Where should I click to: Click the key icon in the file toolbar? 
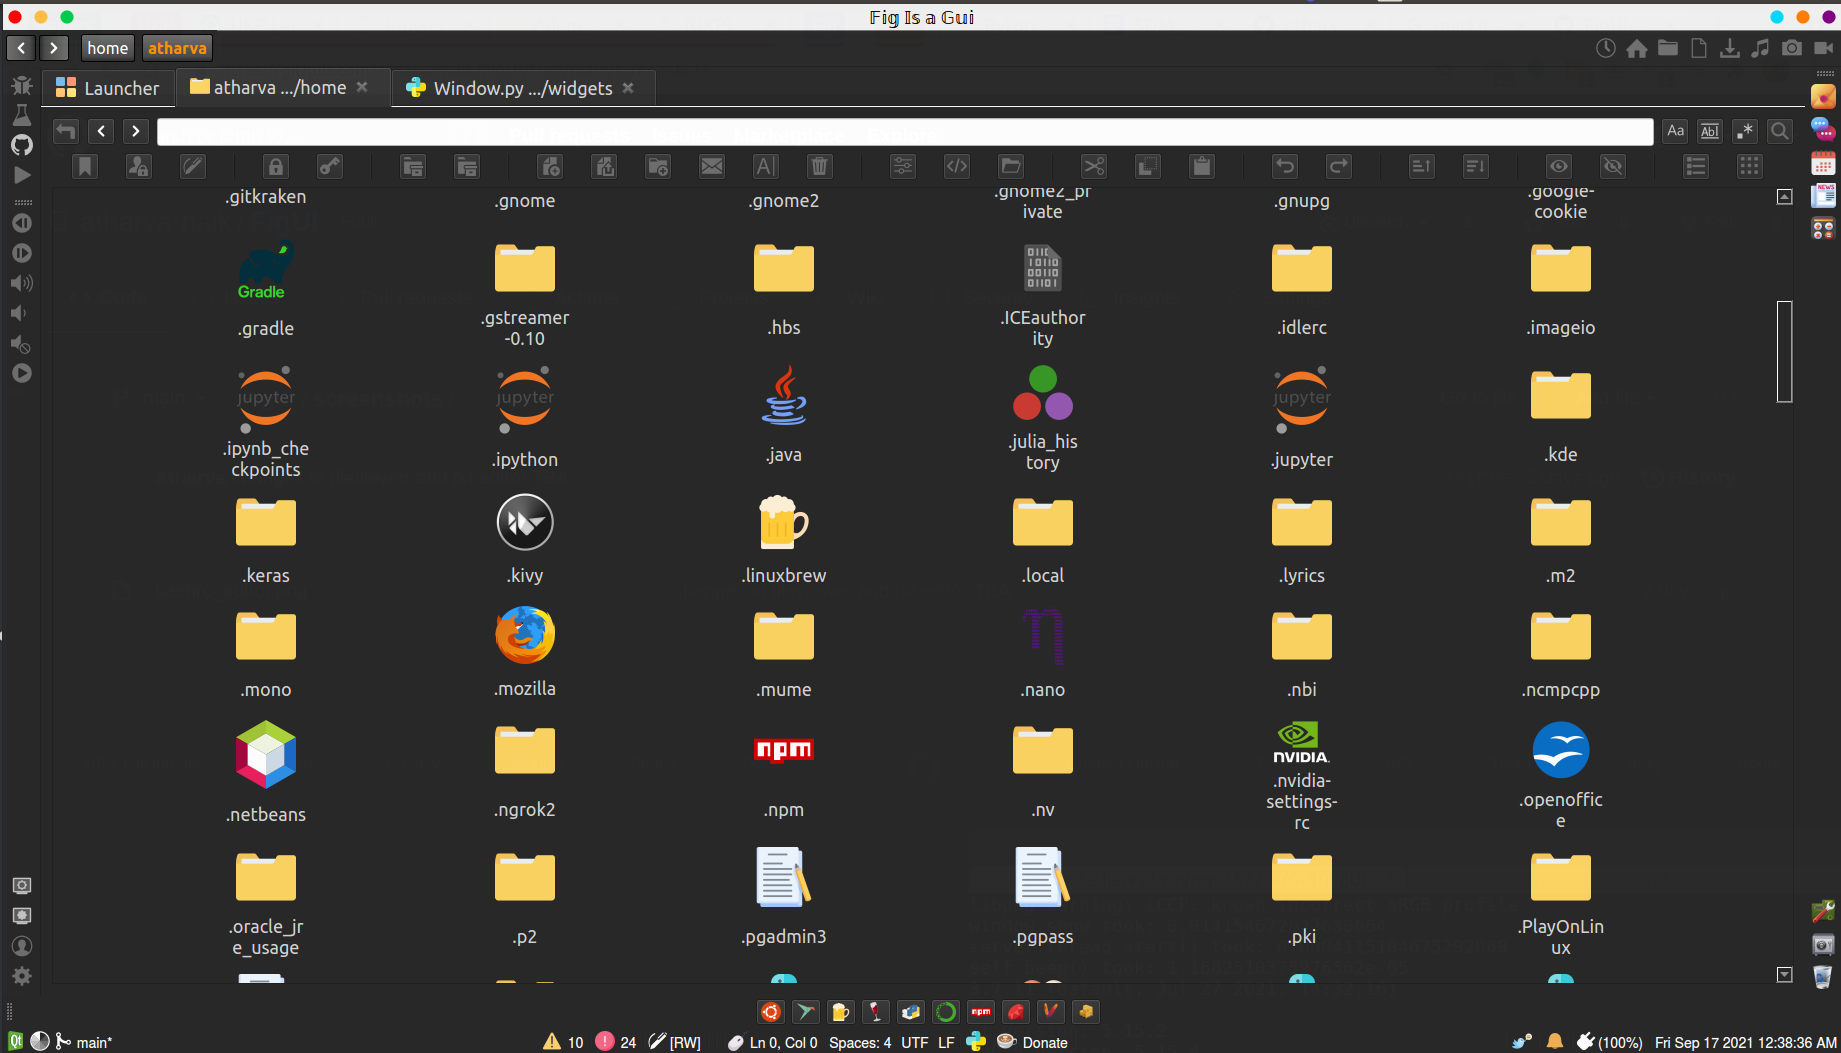click(330, 166)
